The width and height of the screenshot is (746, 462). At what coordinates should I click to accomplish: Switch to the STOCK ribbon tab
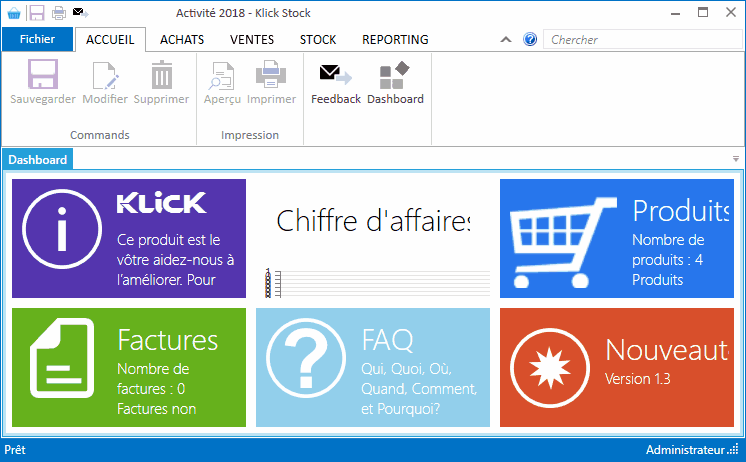tap(318, 40)
